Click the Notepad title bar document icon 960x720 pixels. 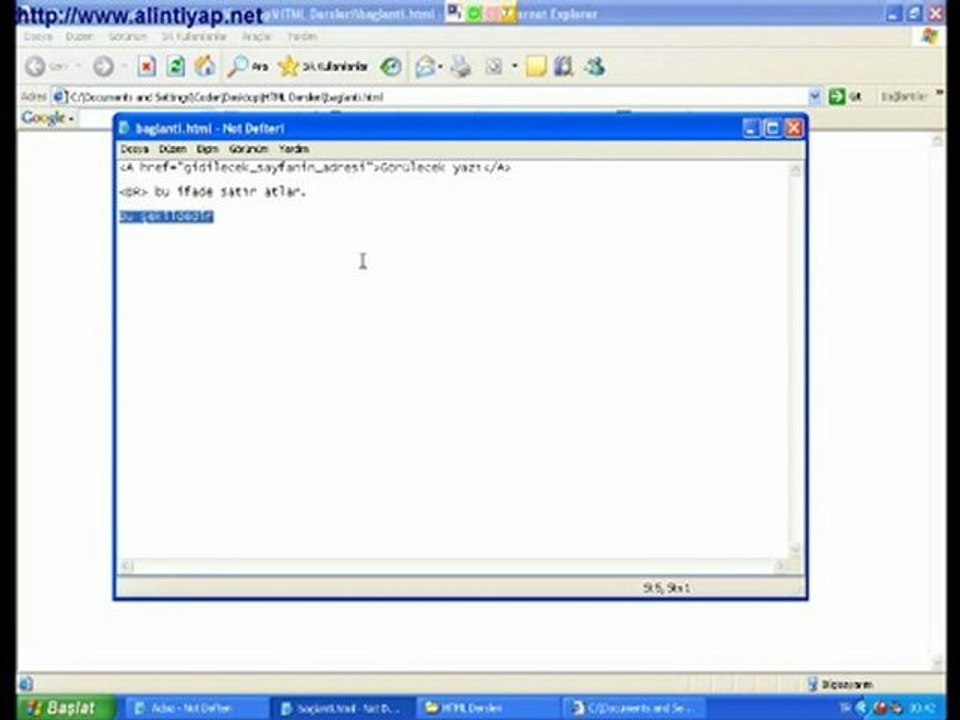[124, 128]
